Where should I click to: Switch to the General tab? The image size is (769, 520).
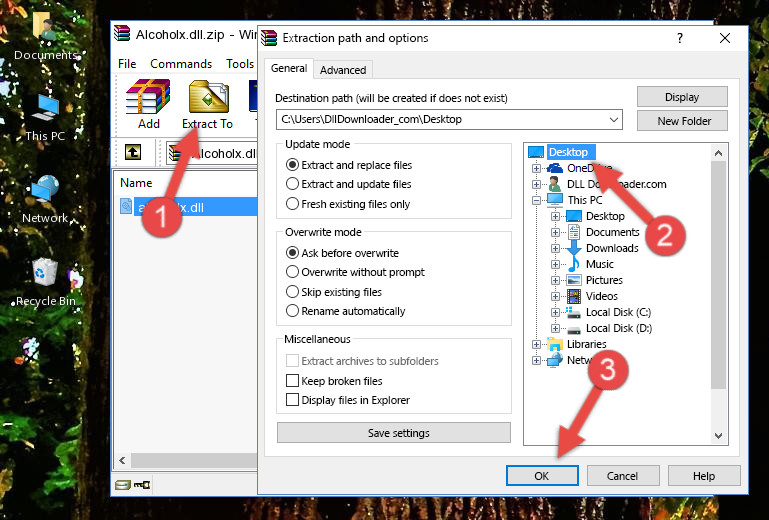click(289, 68)
